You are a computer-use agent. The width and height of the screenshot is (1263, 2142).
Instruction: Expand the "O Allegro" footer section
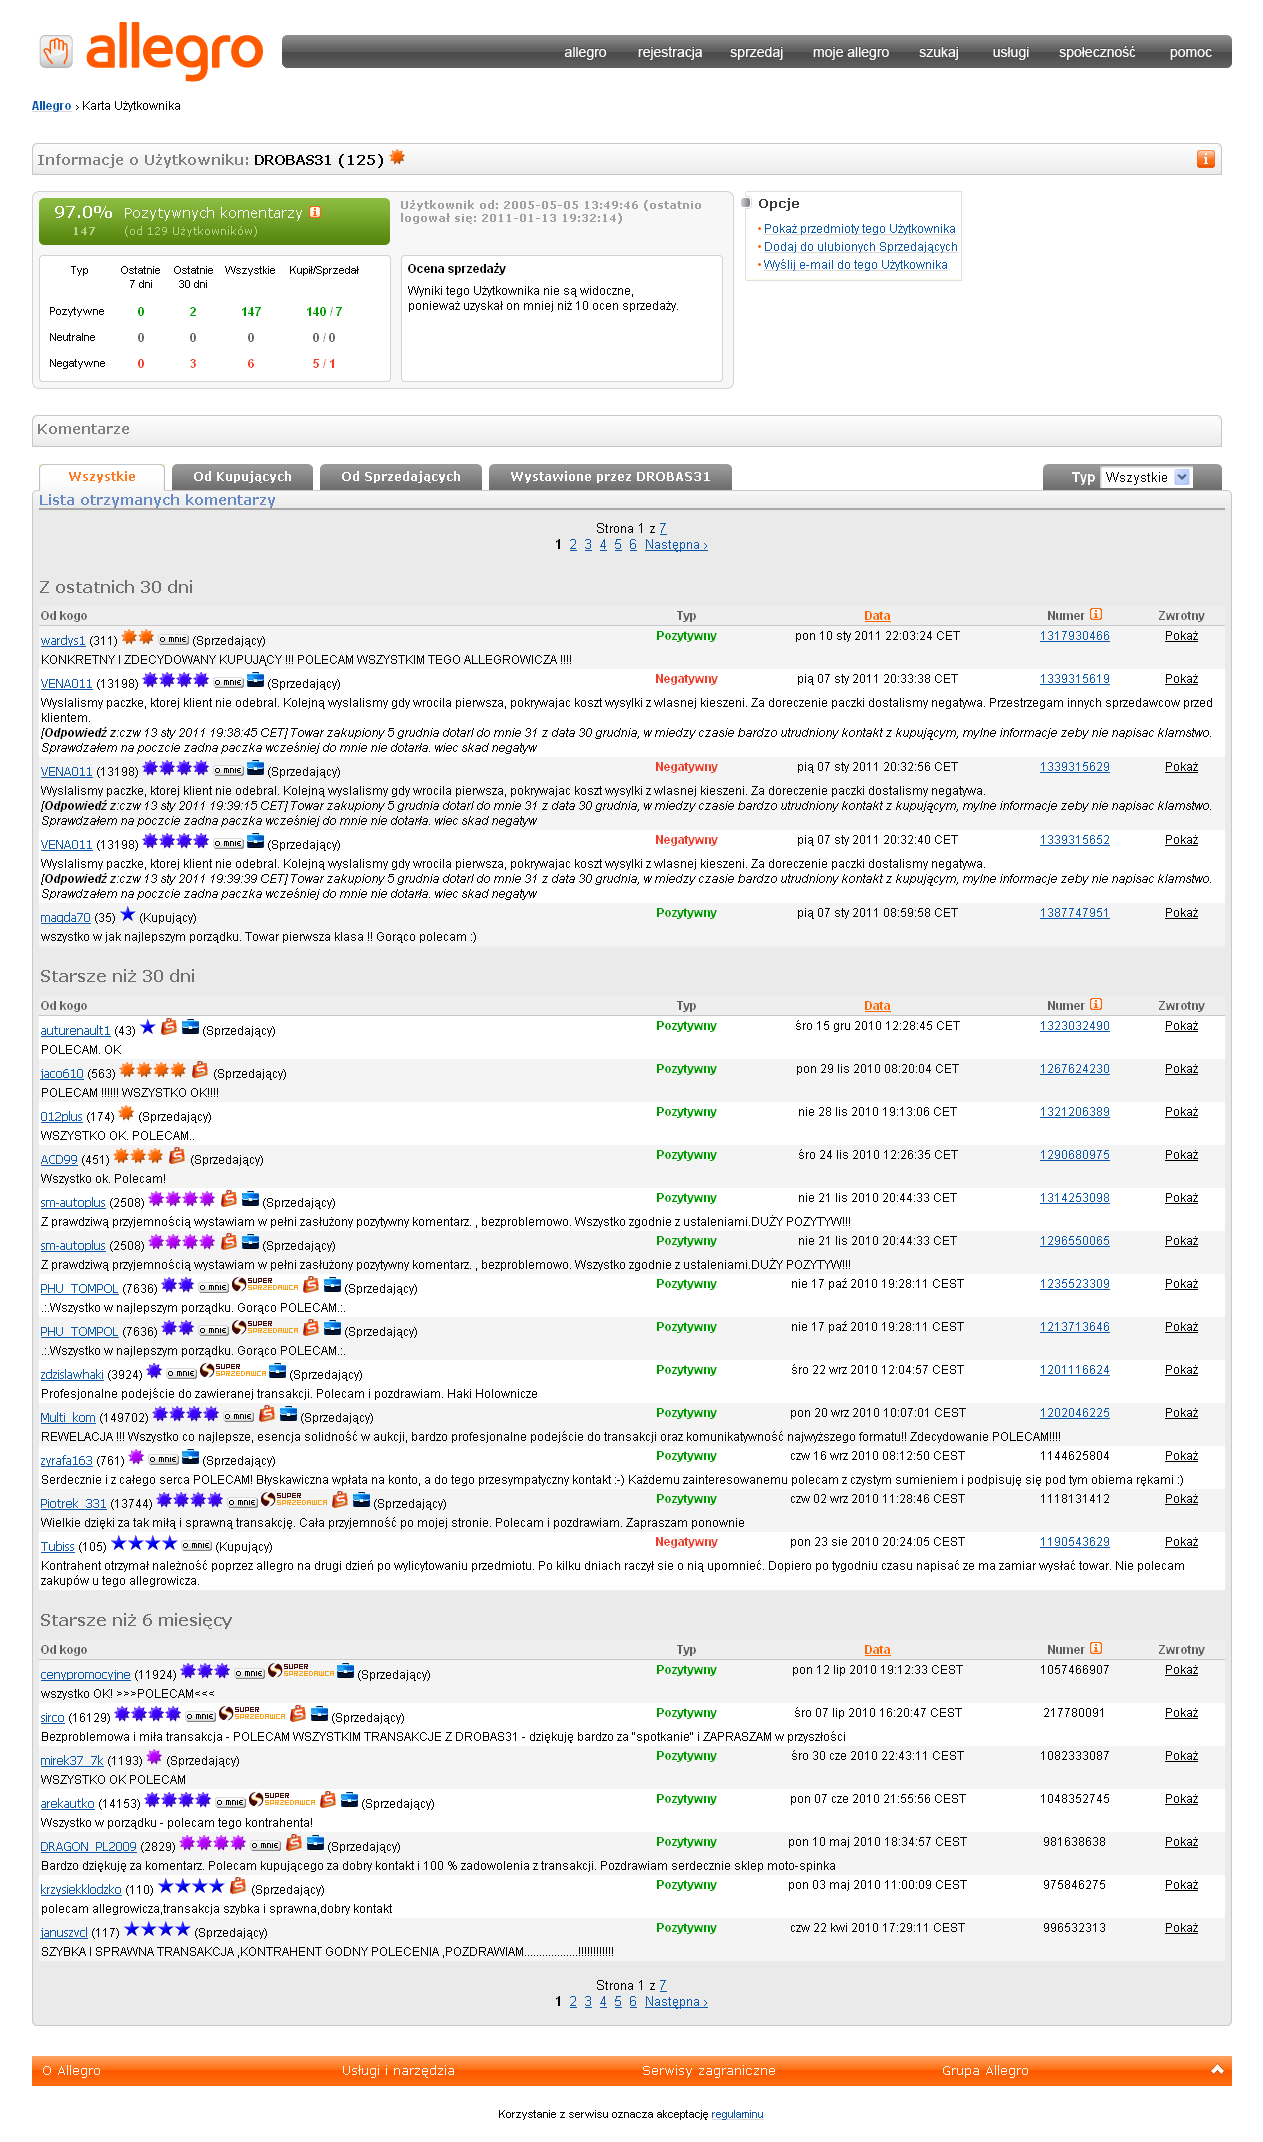pos(72,2070)
